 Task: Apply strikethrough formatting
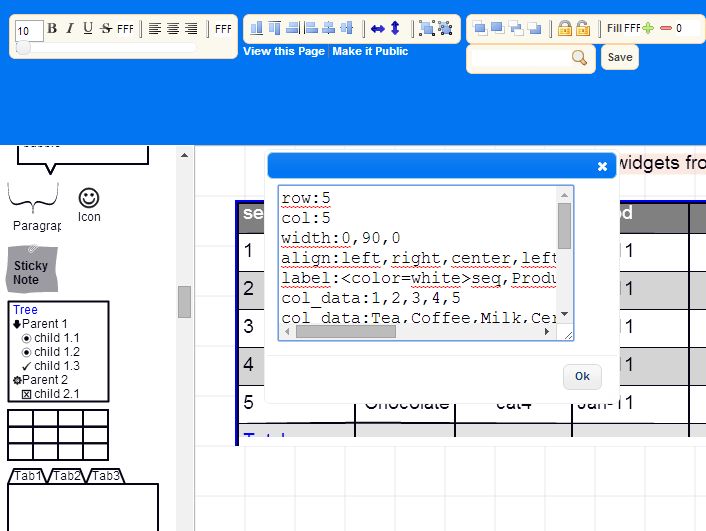pos(106,29)
